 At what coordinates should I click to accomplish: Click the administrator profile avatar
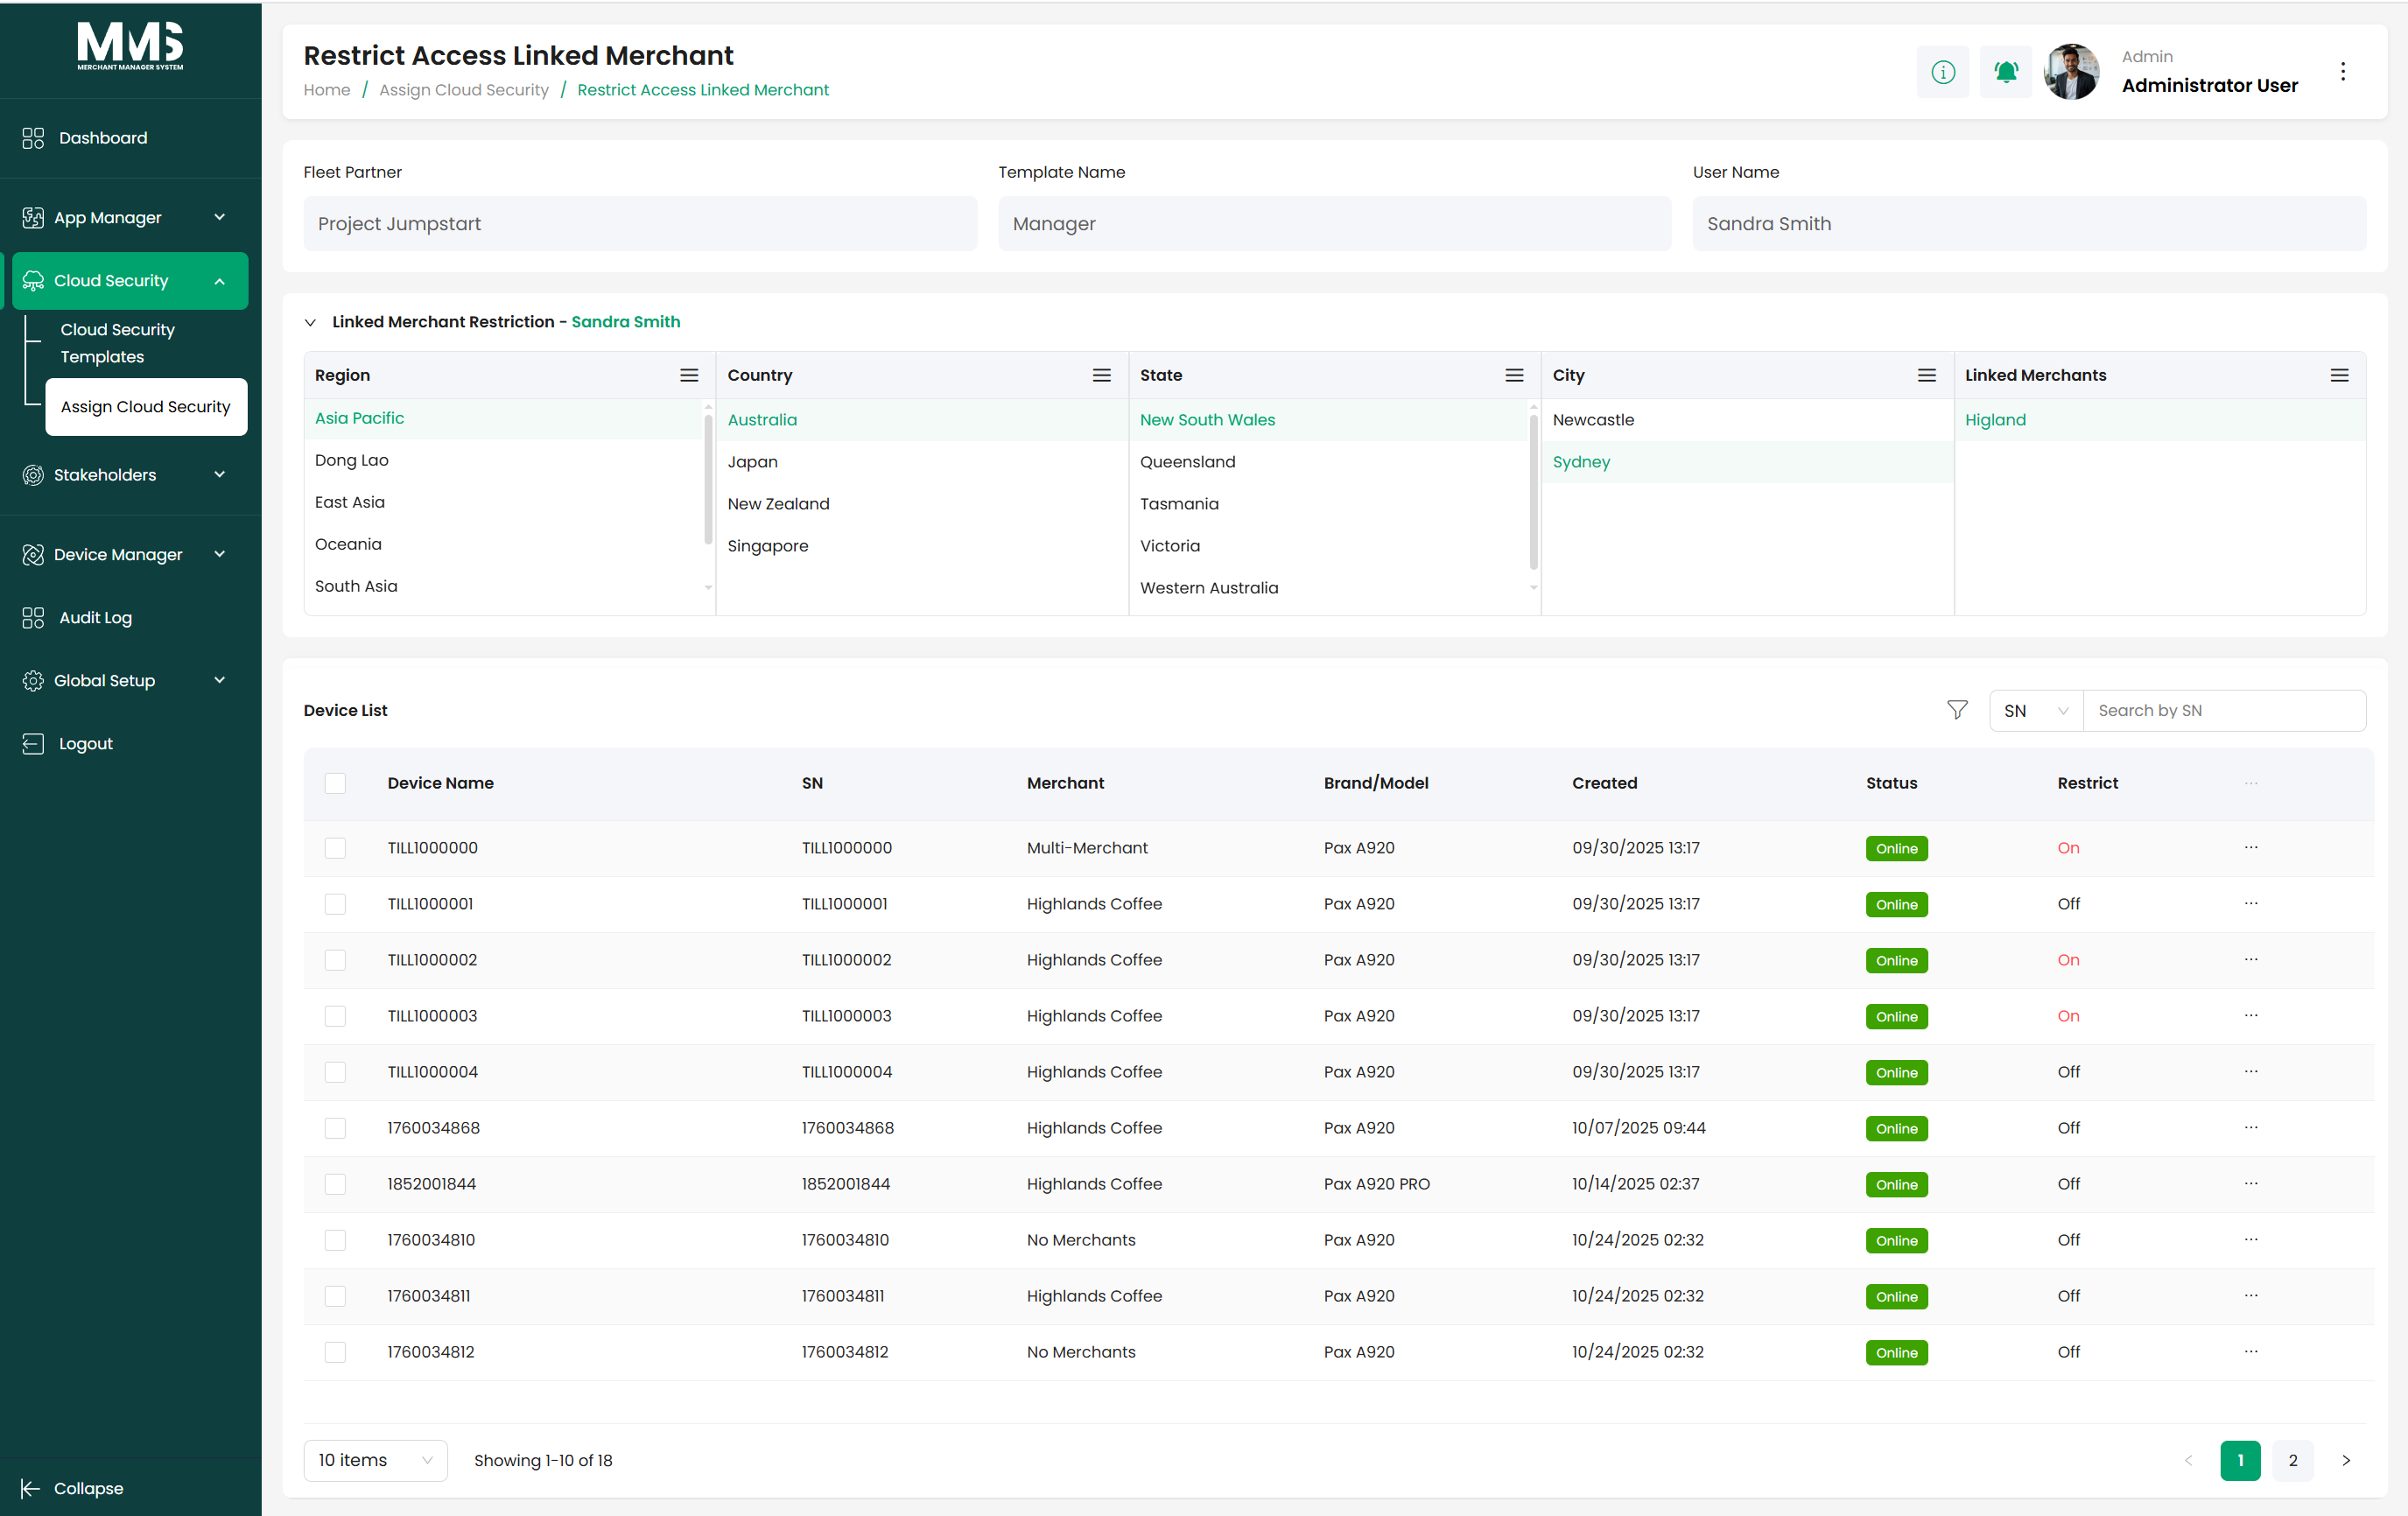coord(2071,72)
